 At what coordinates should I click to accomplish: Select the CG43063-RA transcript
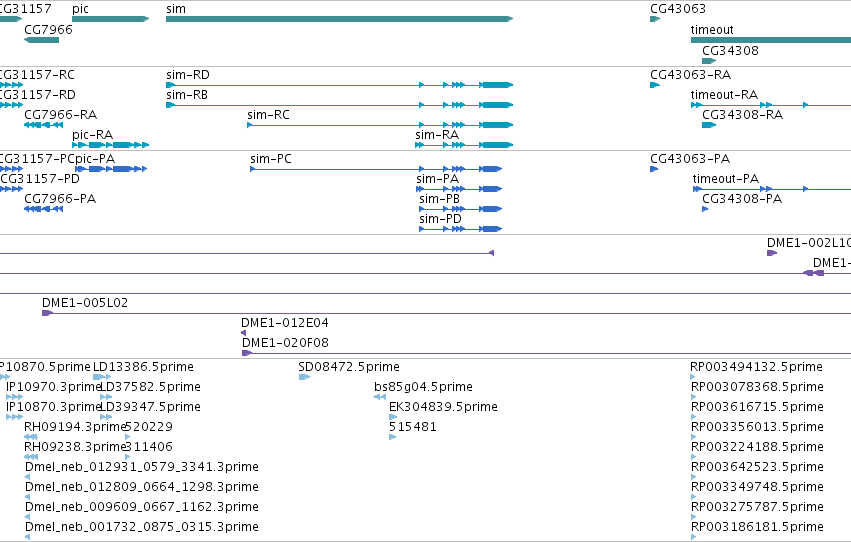click(x=655, y=85)
